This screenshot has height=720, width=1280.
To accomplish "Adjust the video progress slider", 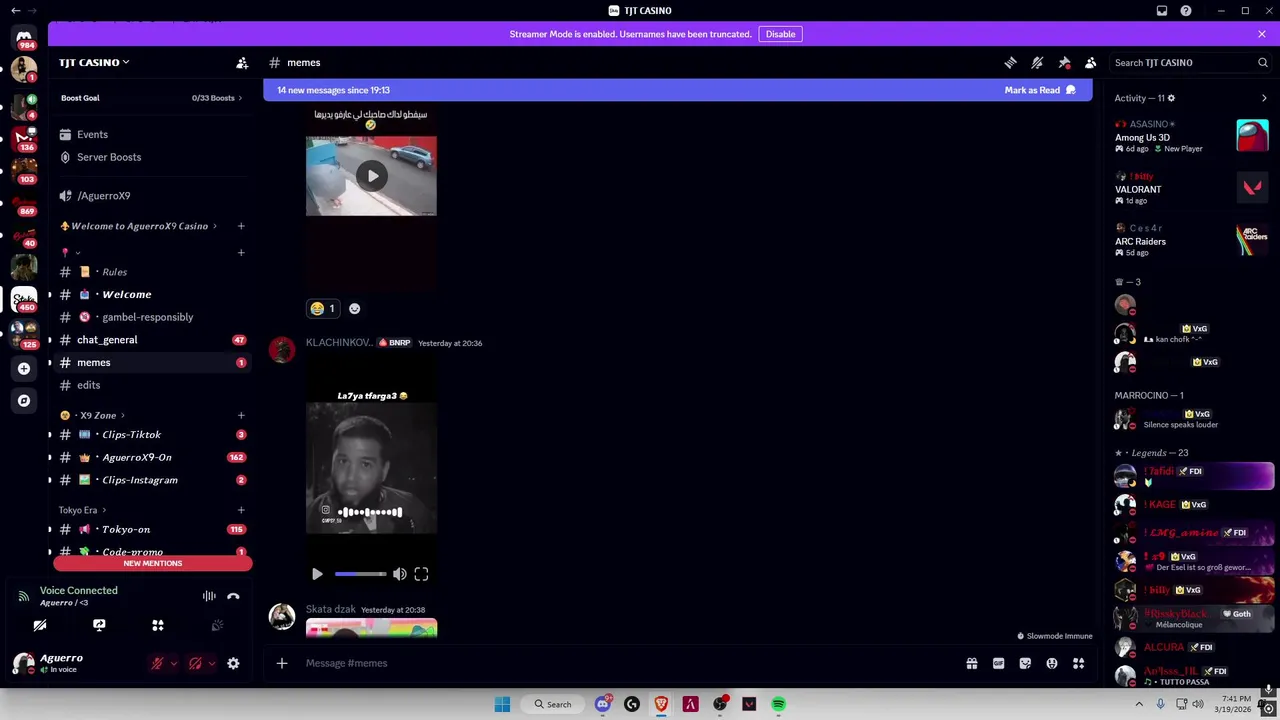I will point(360,574).
